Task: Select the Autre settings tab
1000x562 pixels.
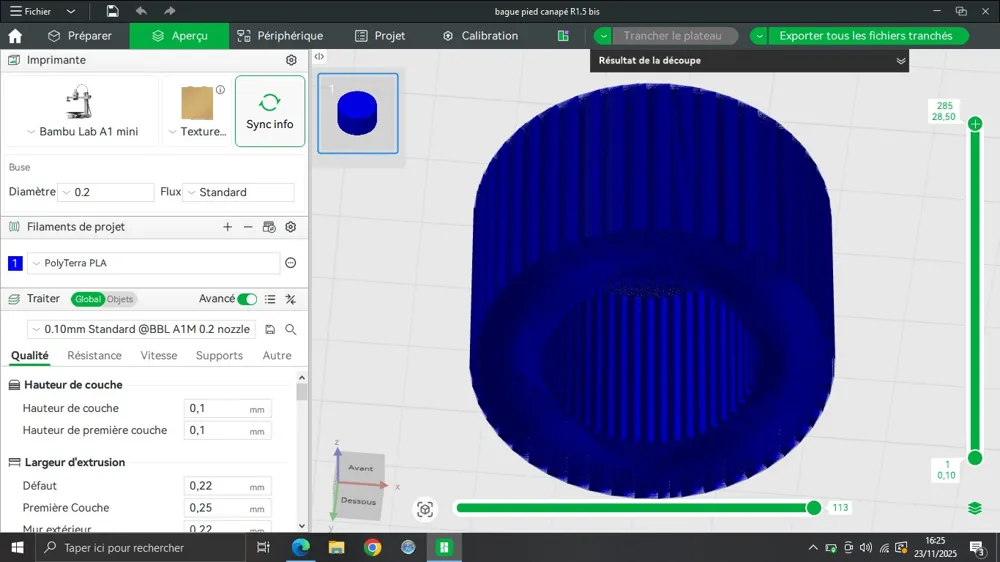Action: pos(277,355)
